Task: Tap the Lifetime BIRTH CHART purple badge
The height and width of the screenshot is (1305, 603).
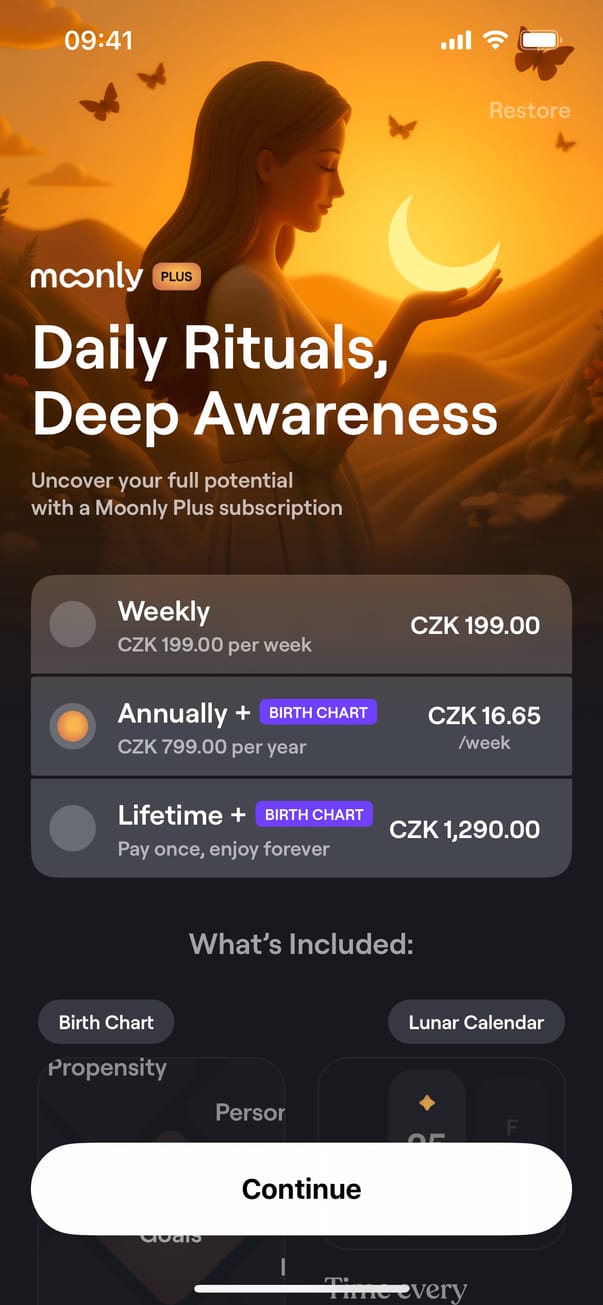Action: [x=314, y=815]
